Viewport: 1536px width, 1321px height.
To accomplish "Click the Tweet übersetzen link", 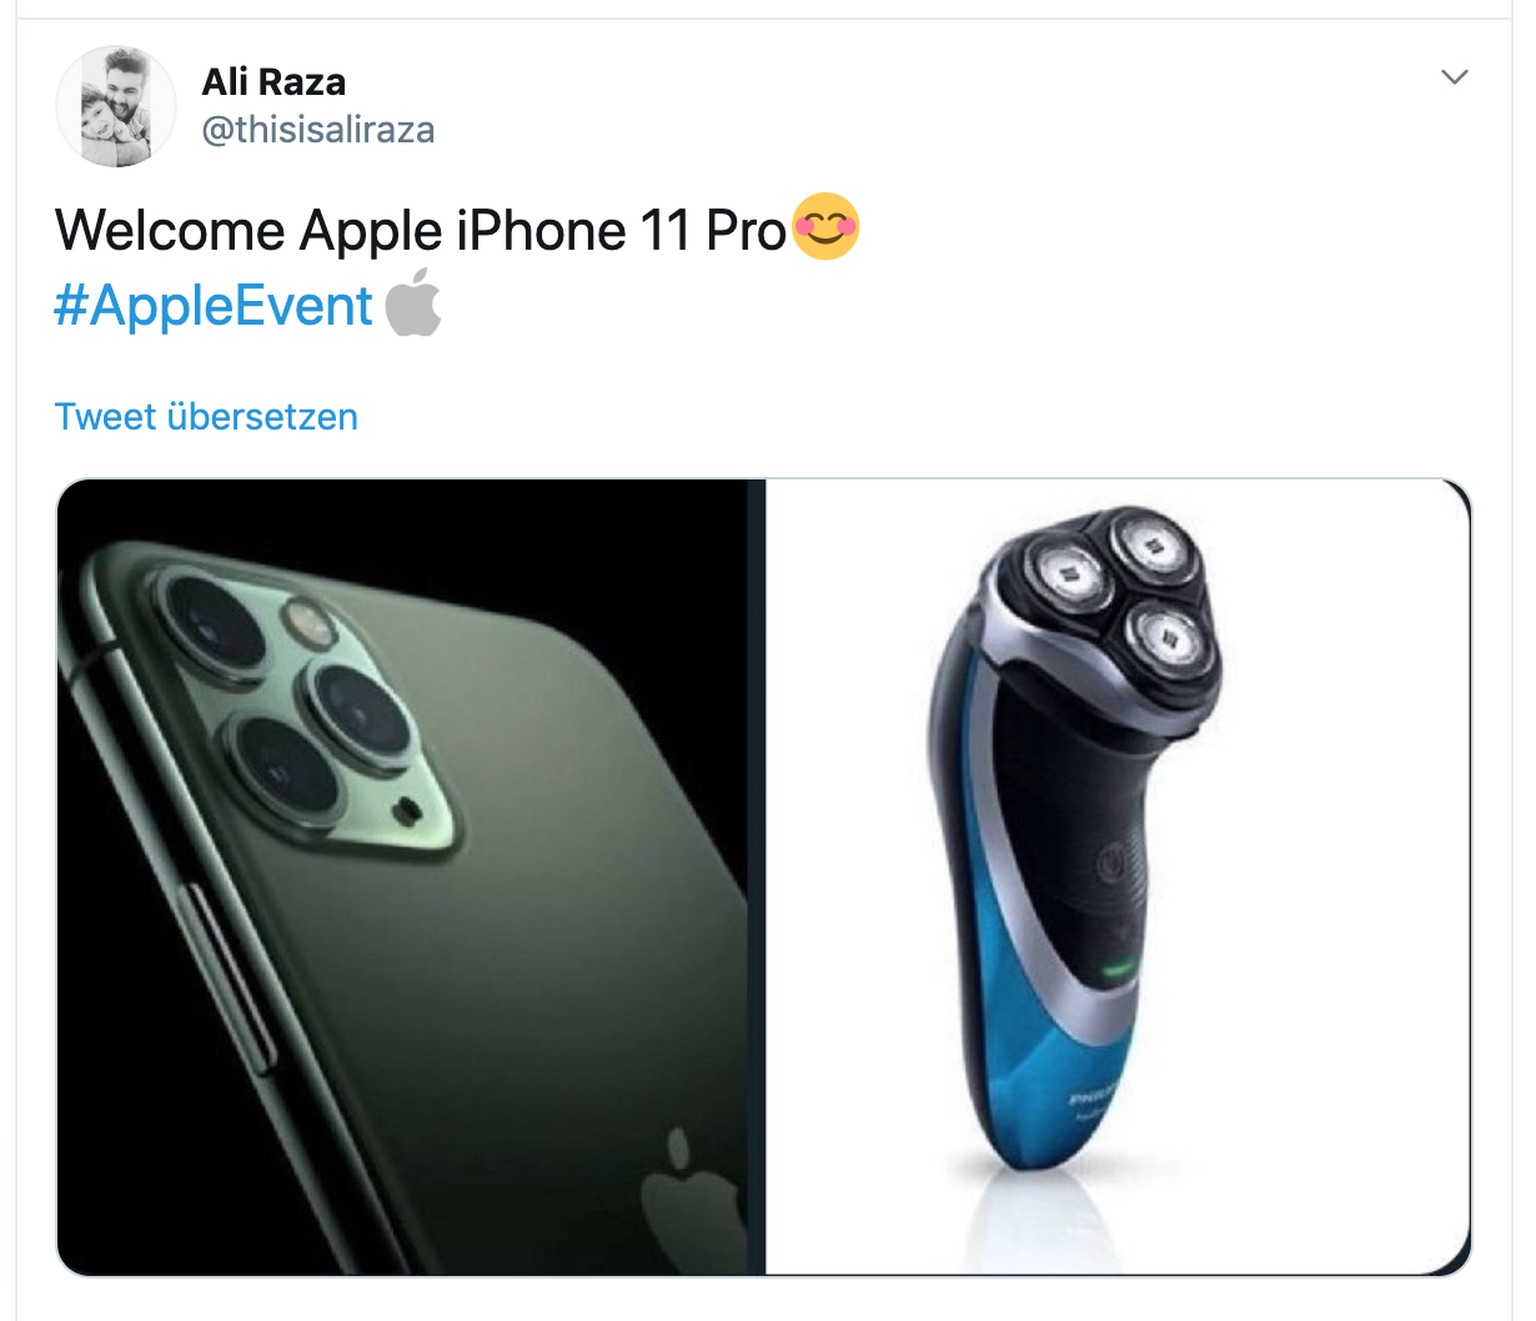I will (x=206, y=417).
